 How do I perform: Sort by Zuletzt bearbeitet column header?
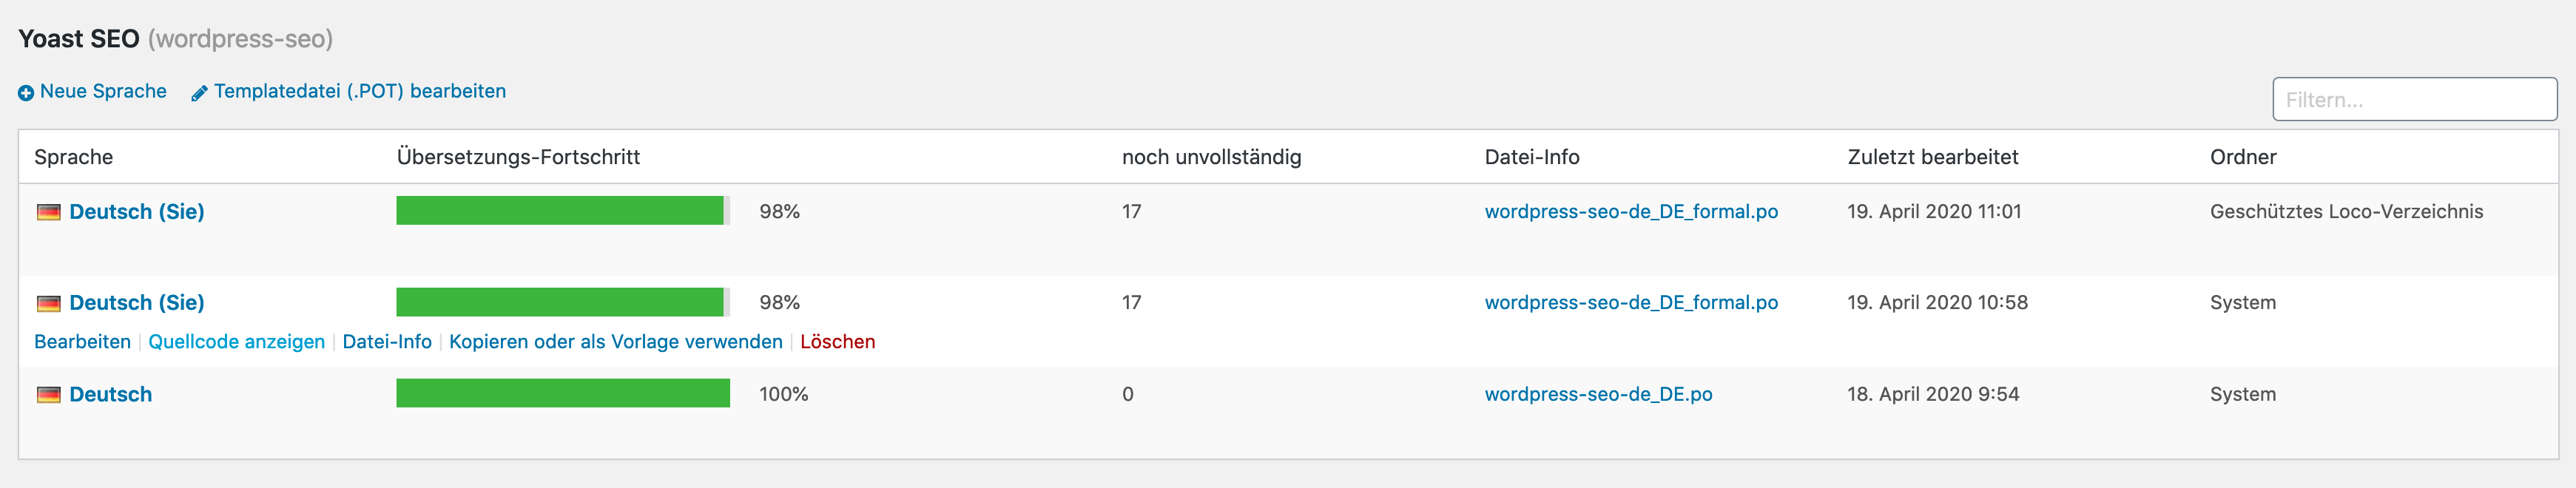pos(1933,157)
